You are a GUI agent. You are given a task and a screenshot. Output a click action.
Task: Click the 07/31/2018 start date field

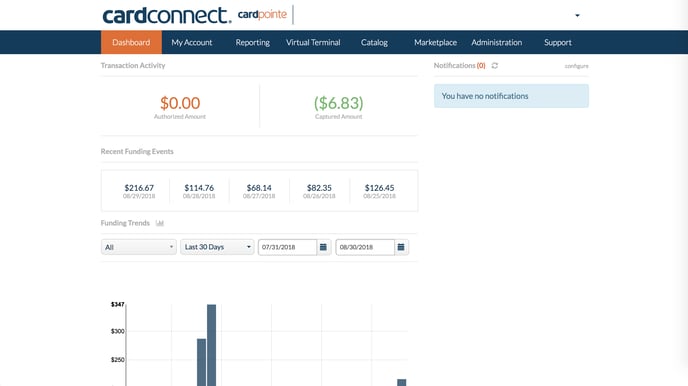[x=287, y=247]
